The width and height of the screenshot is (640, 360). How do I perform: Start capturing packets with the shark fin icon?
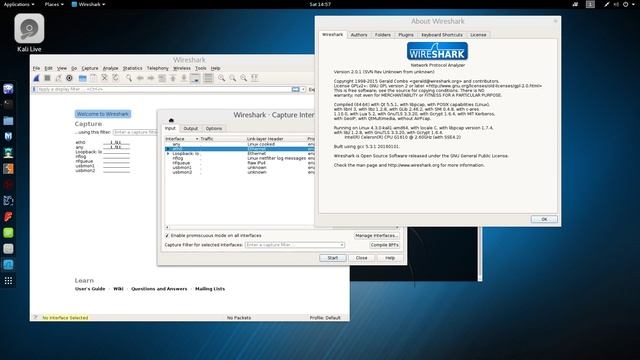(36, 78)
